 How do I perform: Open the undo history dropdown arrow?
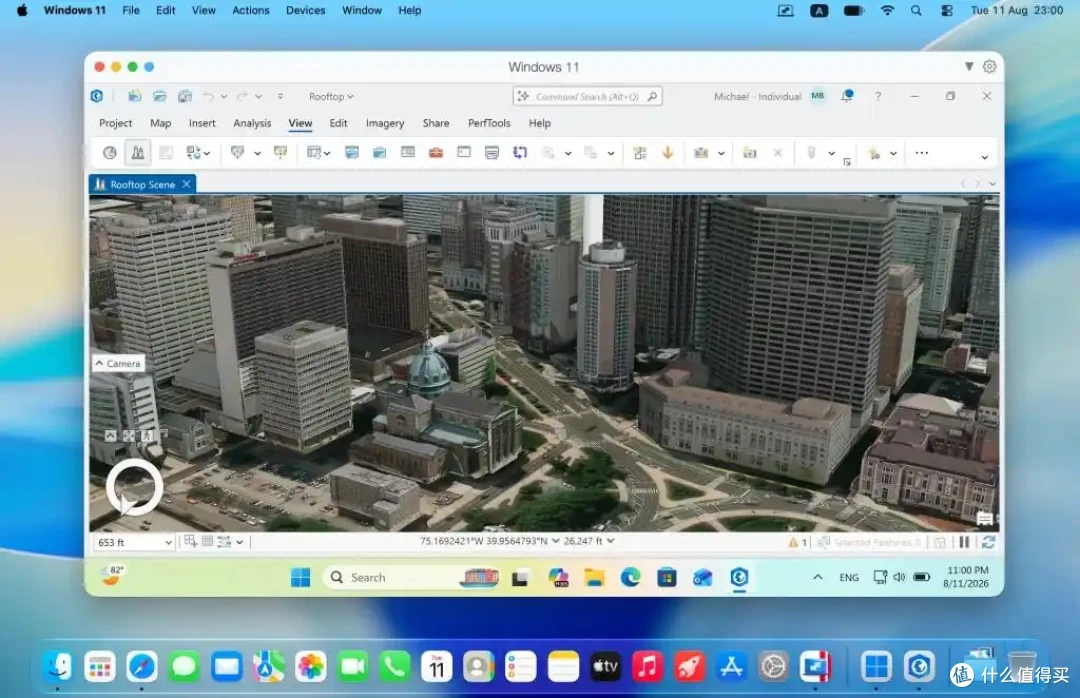pos(224,96)
